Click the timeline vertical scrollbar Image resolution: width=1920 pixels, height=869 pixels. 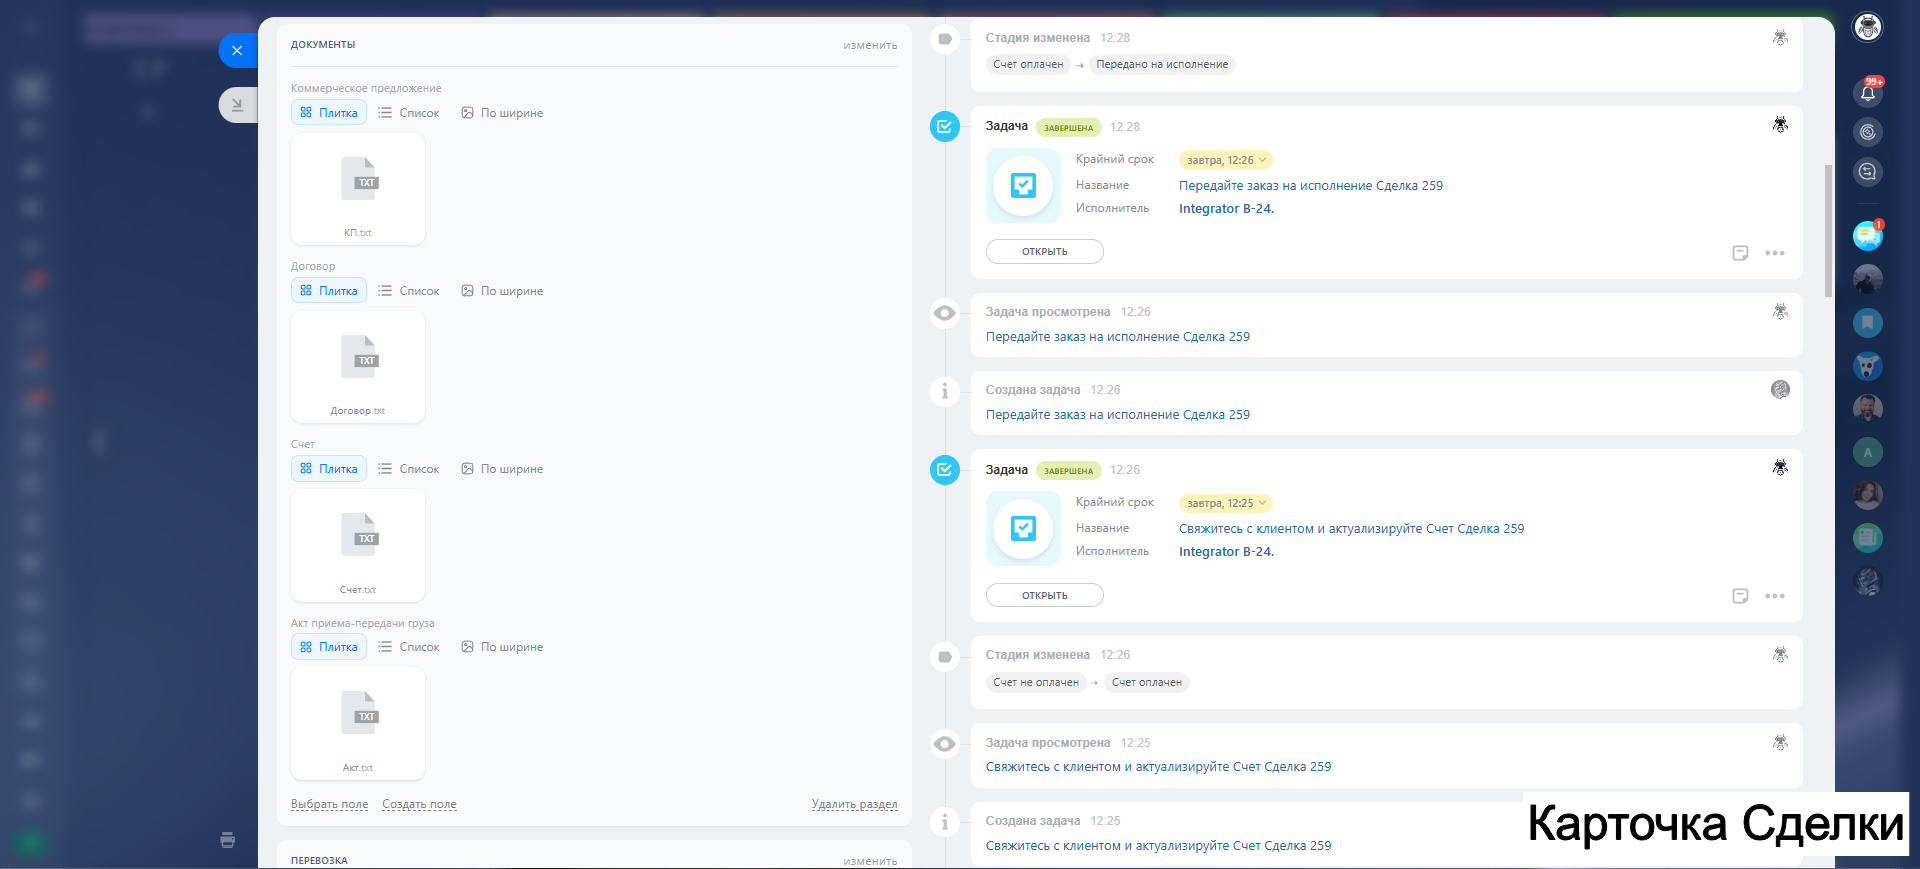tap(1828, 230)
